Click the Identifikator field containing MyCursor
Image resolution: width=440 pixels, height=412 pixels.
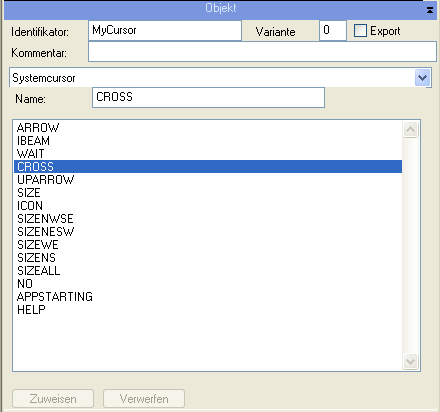pos(165,30)
